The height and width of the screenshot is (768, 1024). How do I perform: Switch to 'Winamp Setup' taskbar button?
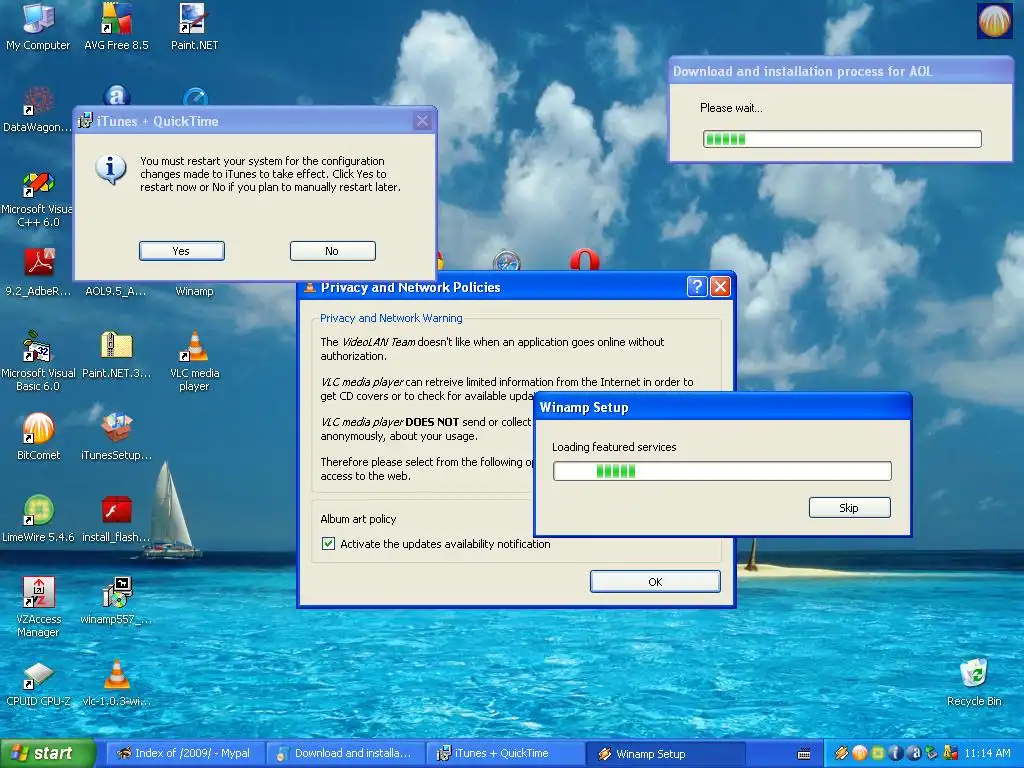click(665, 754)
